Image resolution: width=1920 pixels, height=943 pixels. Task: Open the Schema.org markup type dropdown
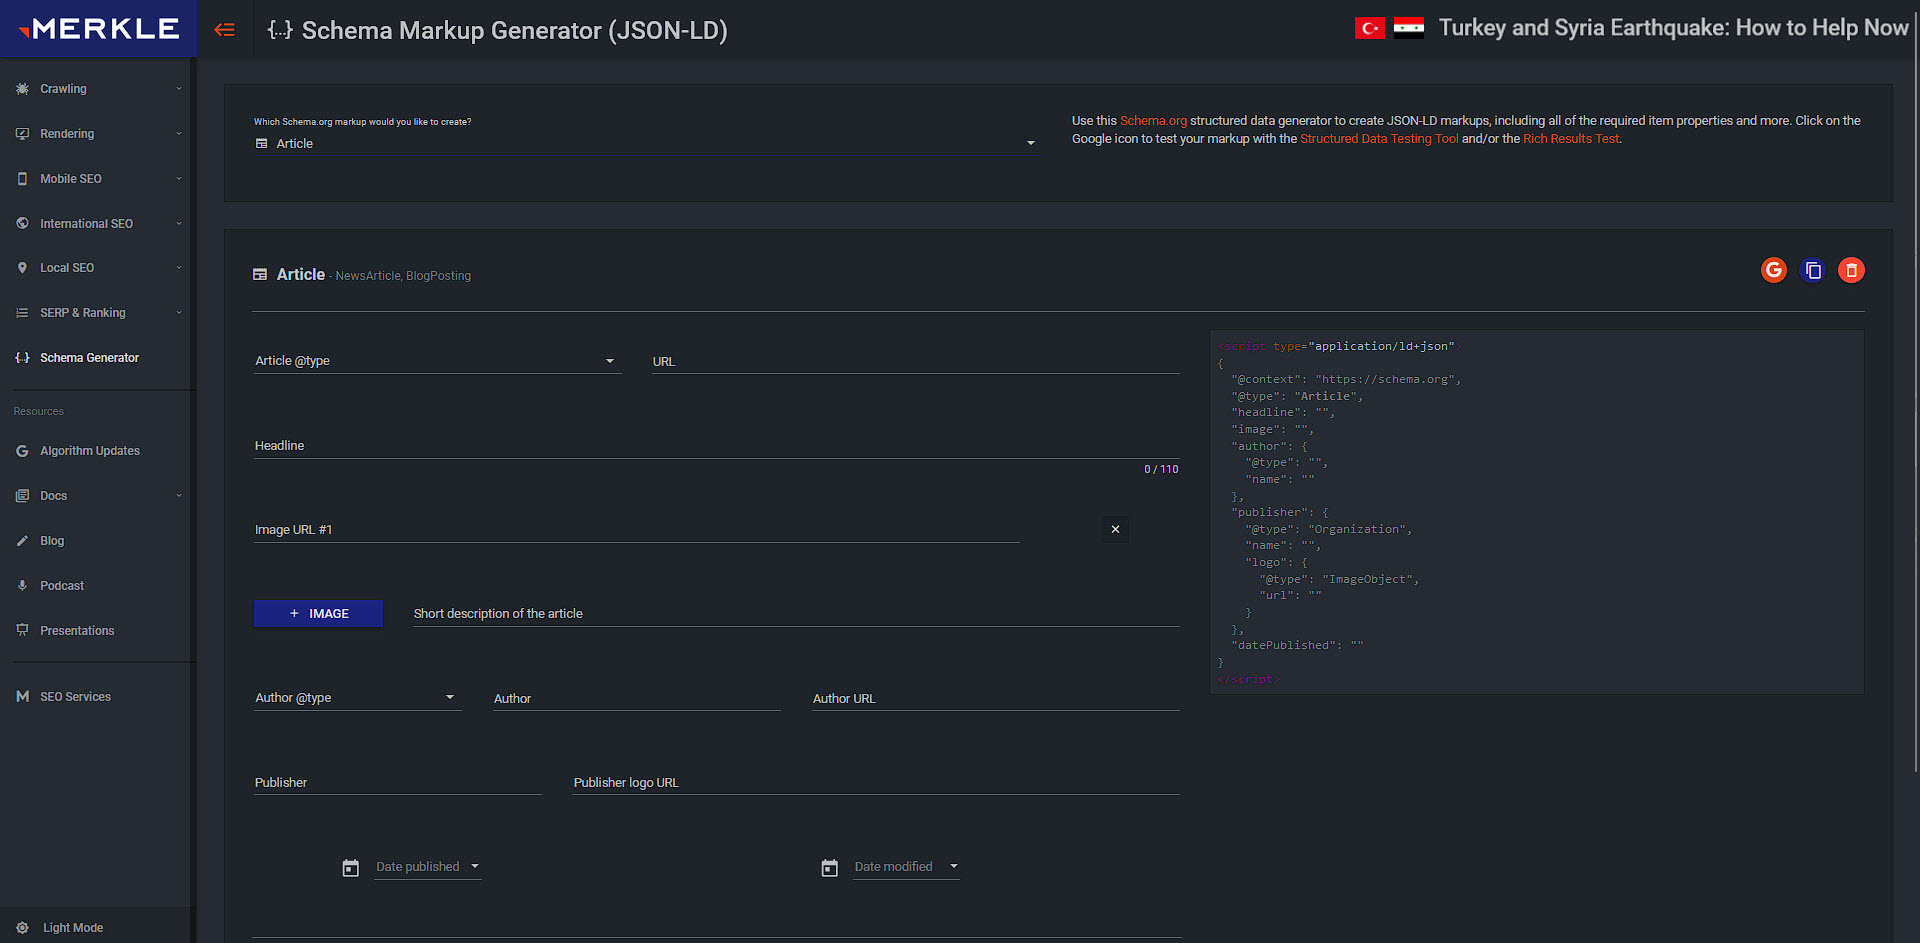click(x=646, y=144)
